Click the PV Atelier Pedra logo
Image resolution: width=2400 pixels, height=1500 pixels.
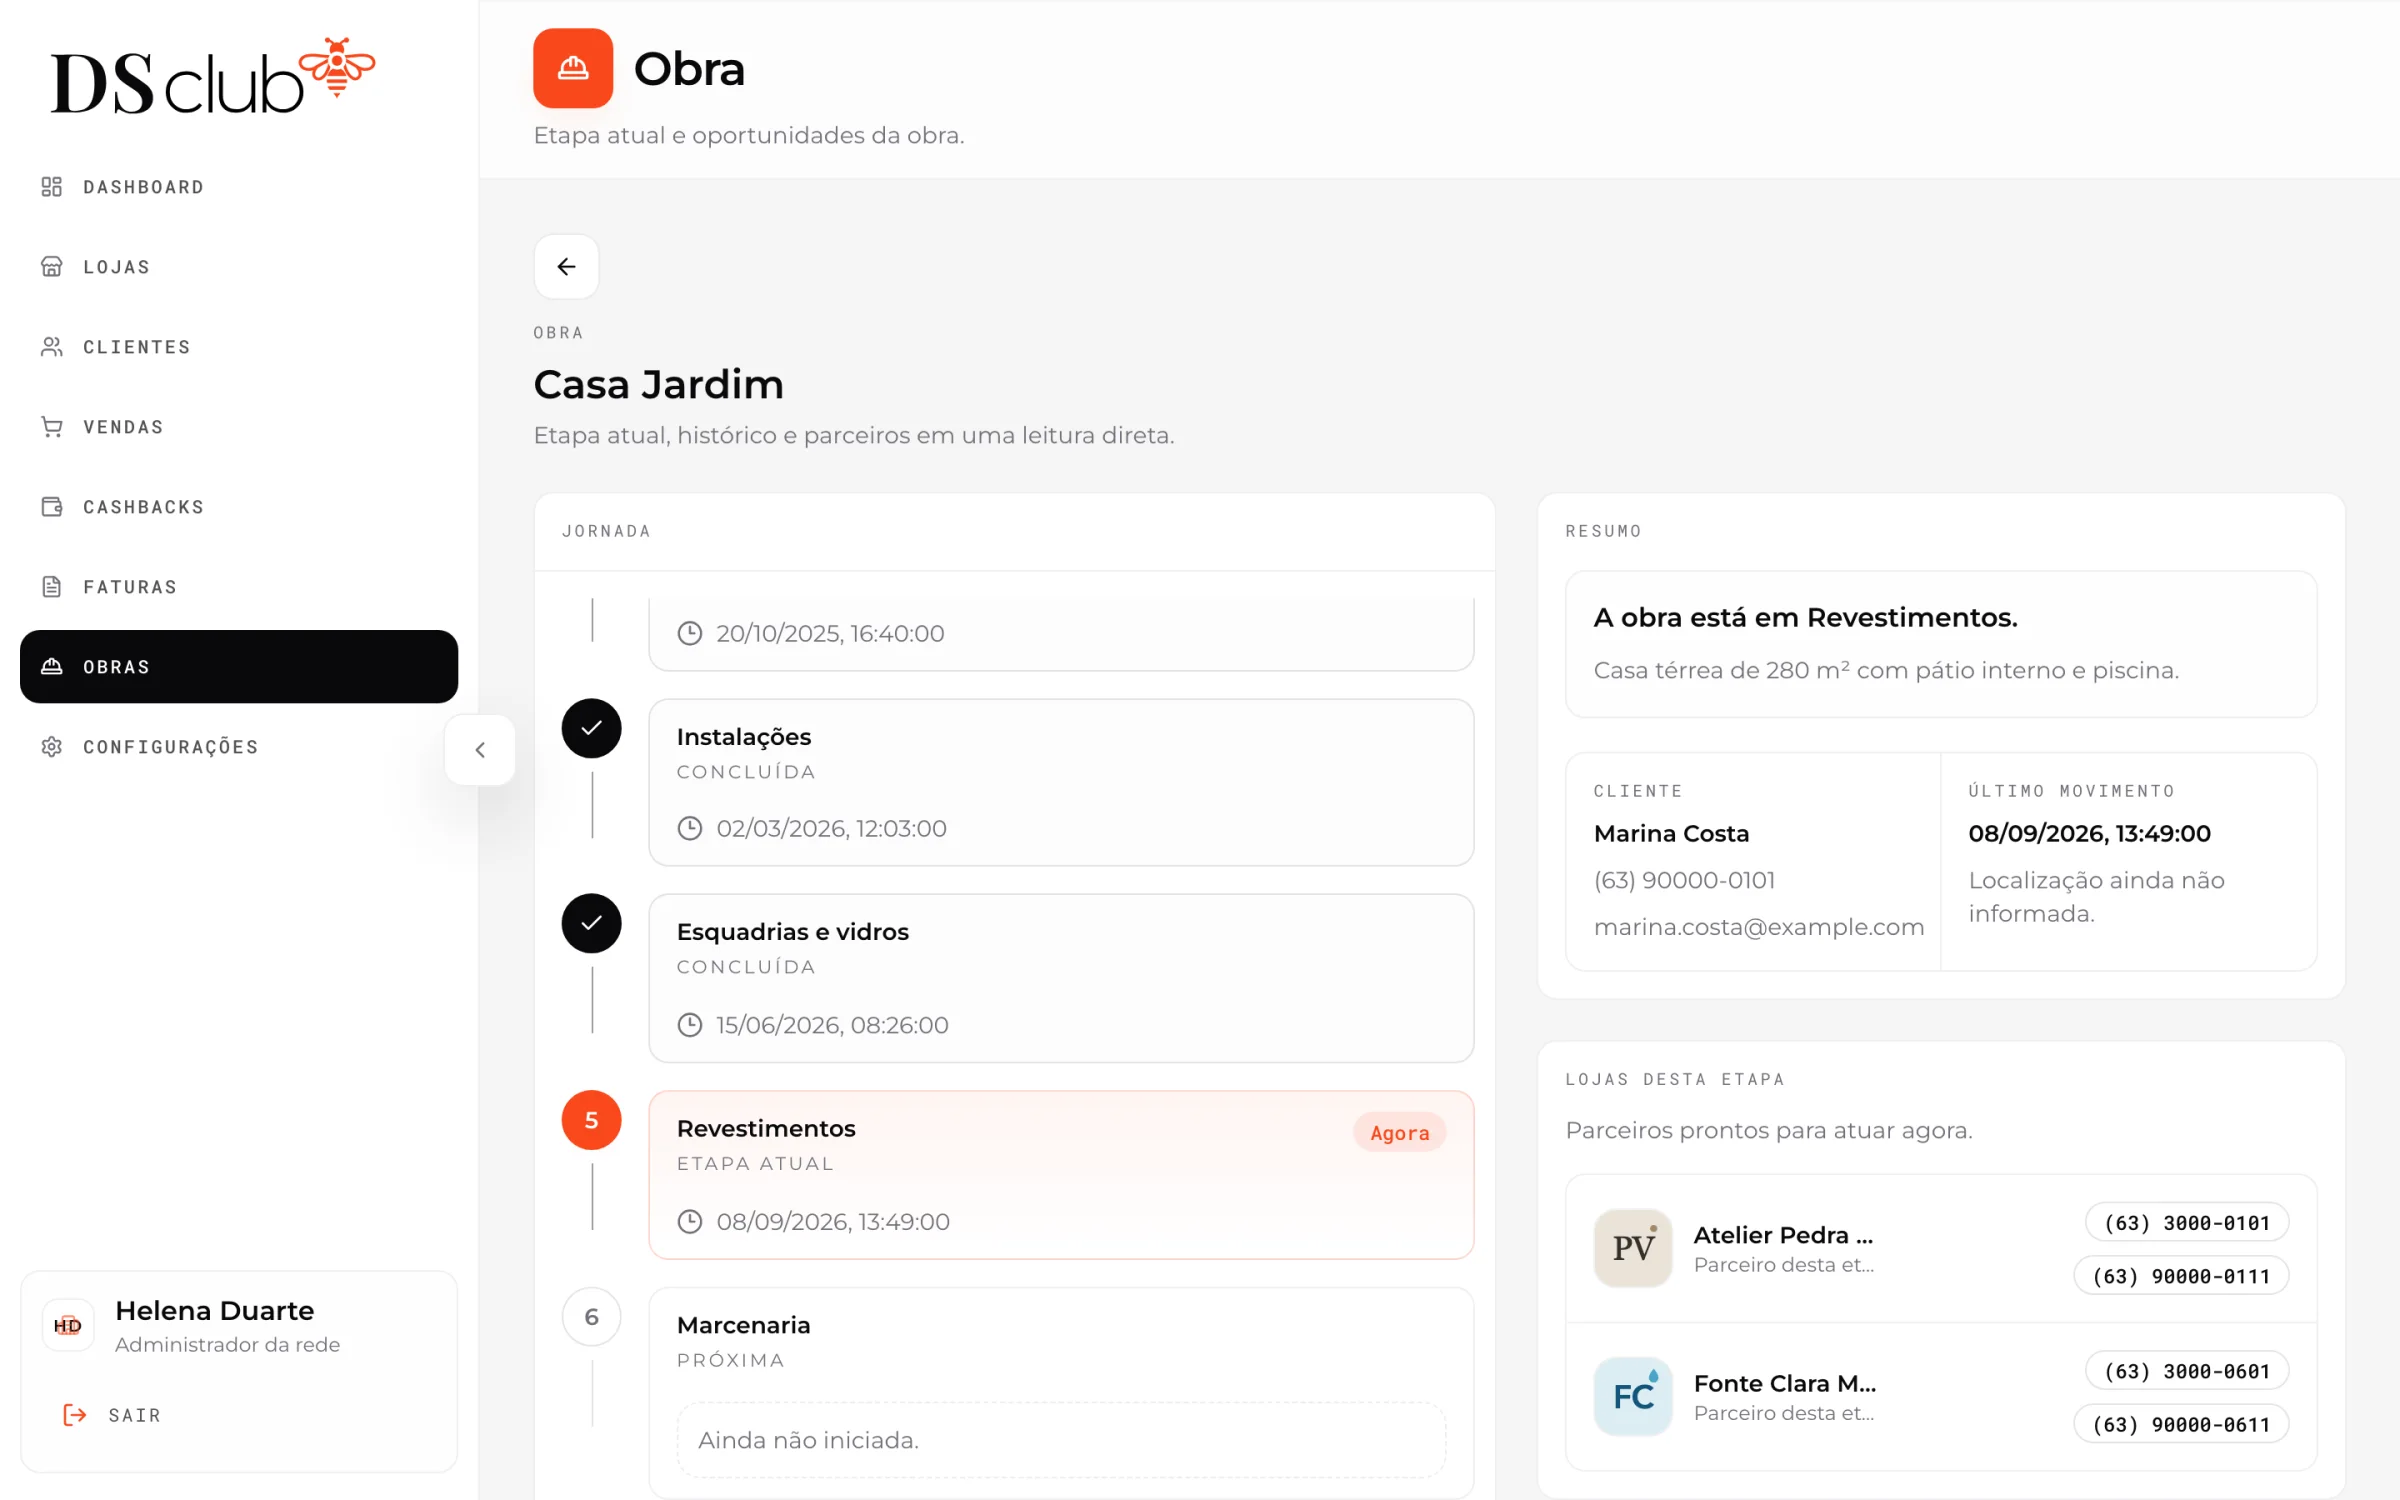[1633, 1248]
